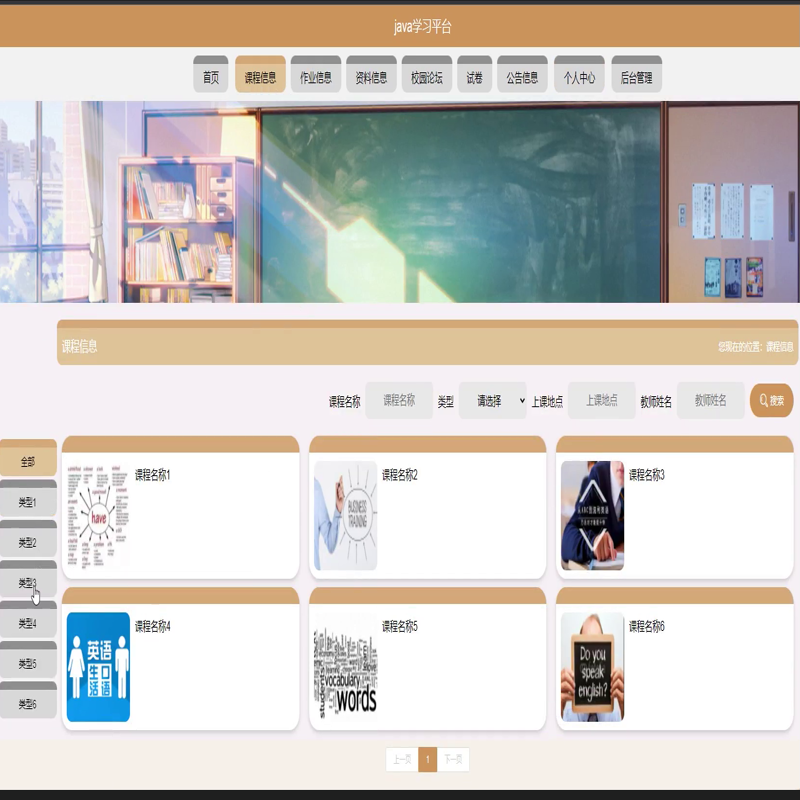The height and width of the screenshot is (800, 800).
Task: Click the 课程名称4 title text
Action: click(153, 626)
